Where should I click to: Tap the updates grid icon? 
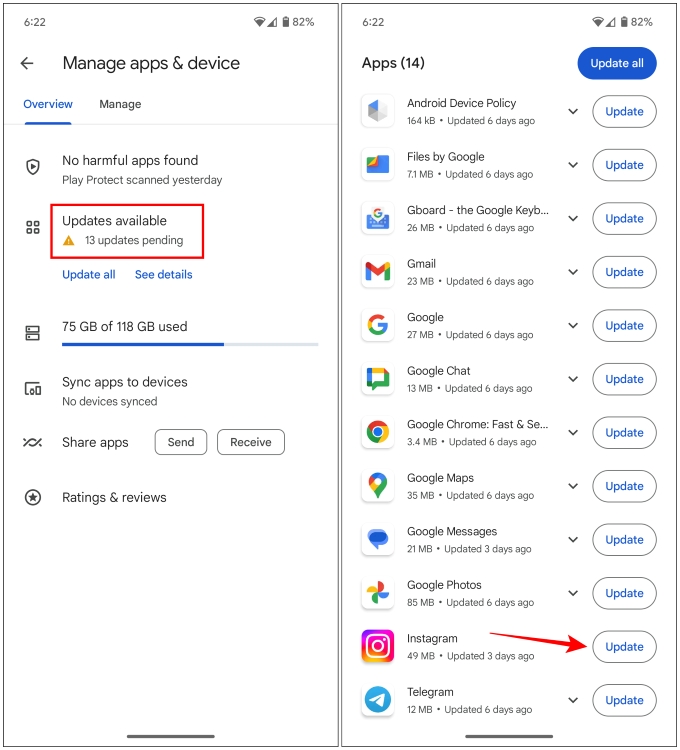click(x=33, y=227)
